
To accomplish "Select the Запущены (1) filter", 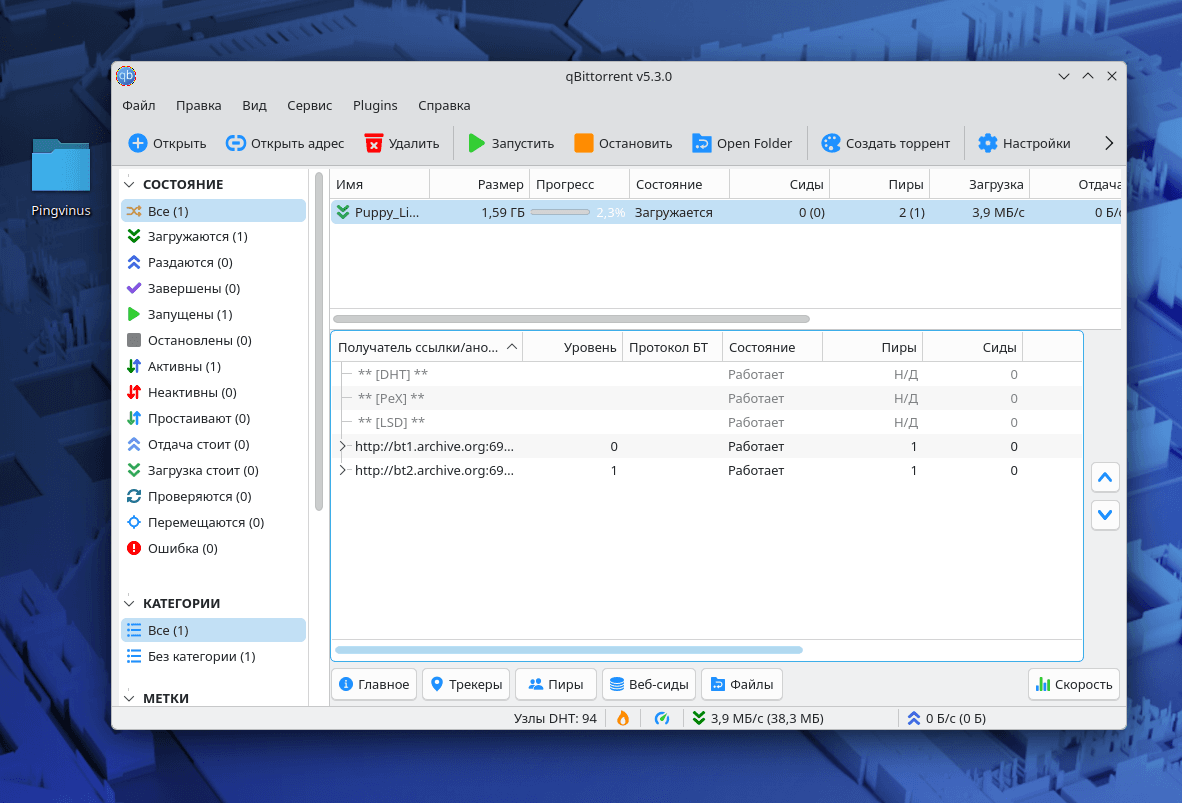I will click(213, 314).
